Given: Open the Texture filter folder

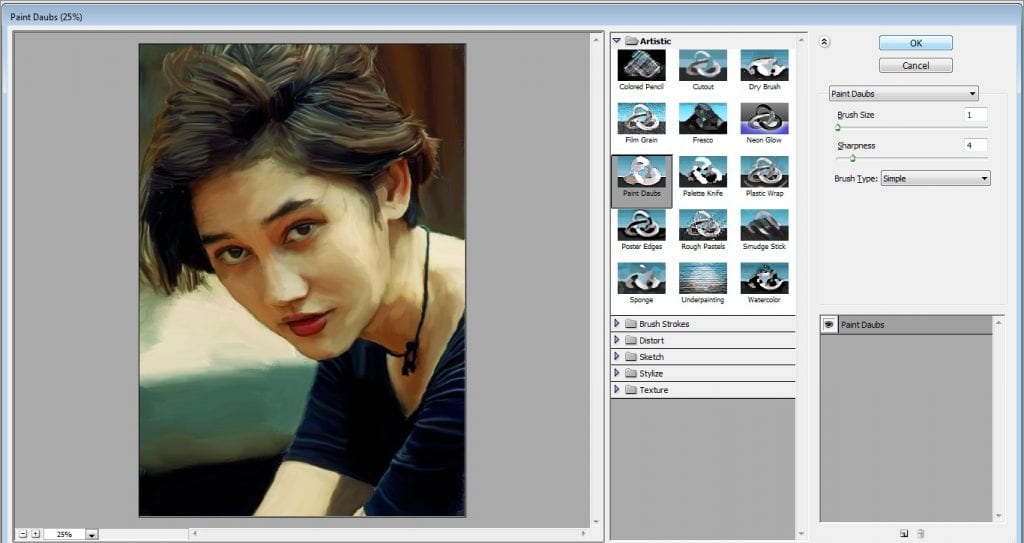Looking at the screenshot, I should (653, 390).
